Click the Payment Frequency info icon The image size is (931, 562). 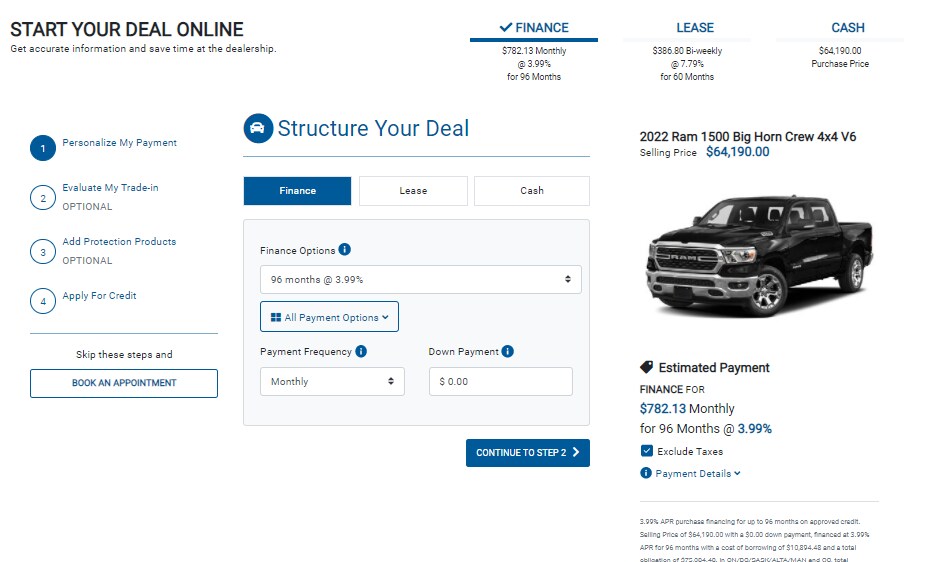(x=361, y=351)
